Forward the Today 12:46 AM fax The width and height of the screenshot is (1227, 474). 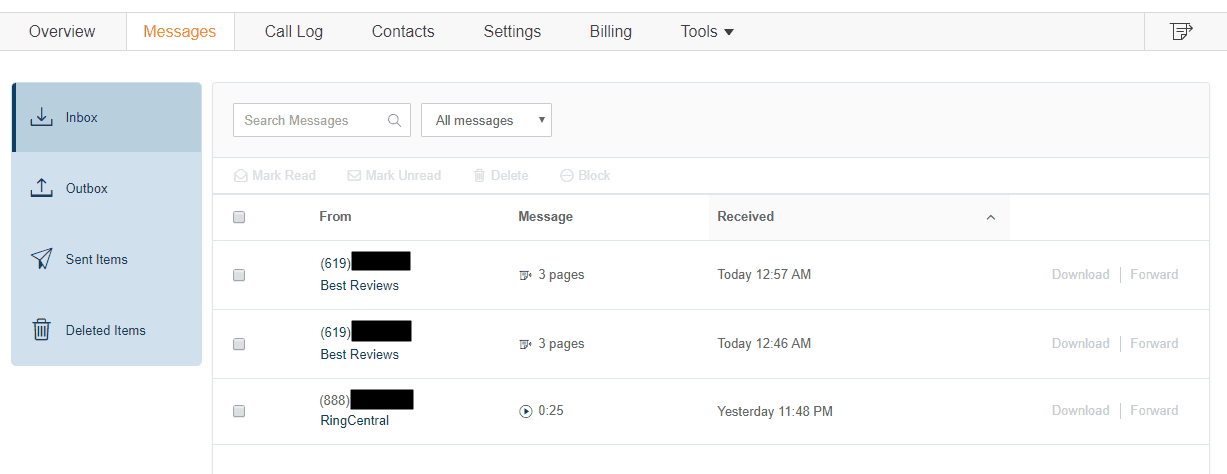[1154, 343]
